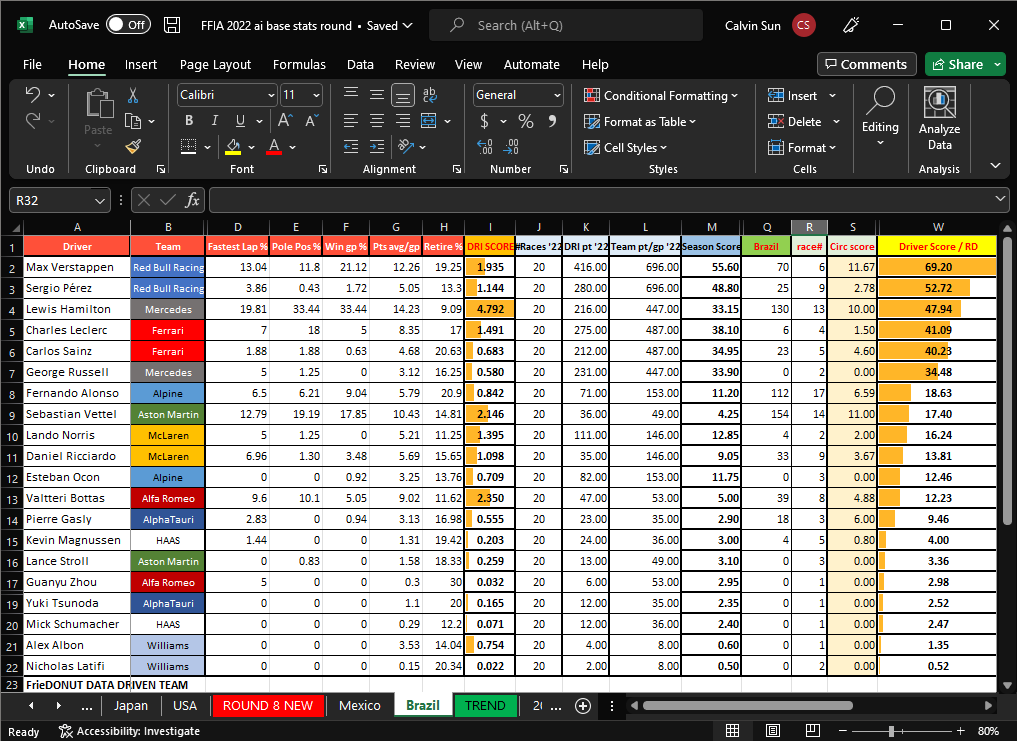
Task: Click the Borders icon
Action: [x=189, y=147]
